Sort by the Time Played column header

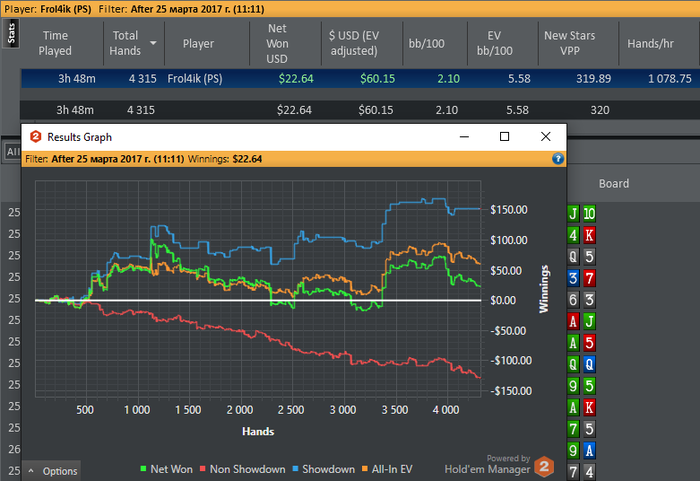[55, 43]
